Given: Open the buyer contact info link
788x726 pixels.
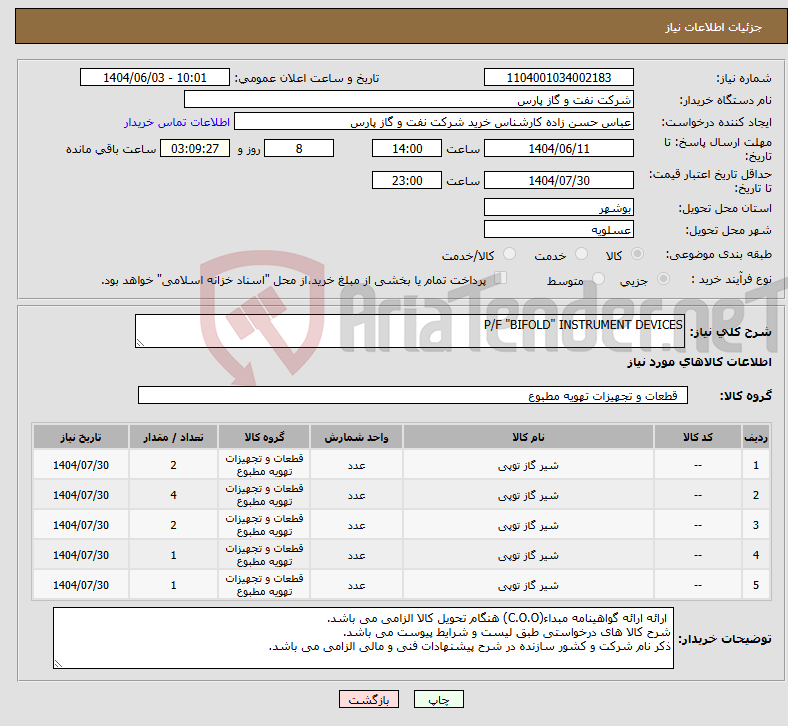Looking at the screenshot, I should 177,122.
